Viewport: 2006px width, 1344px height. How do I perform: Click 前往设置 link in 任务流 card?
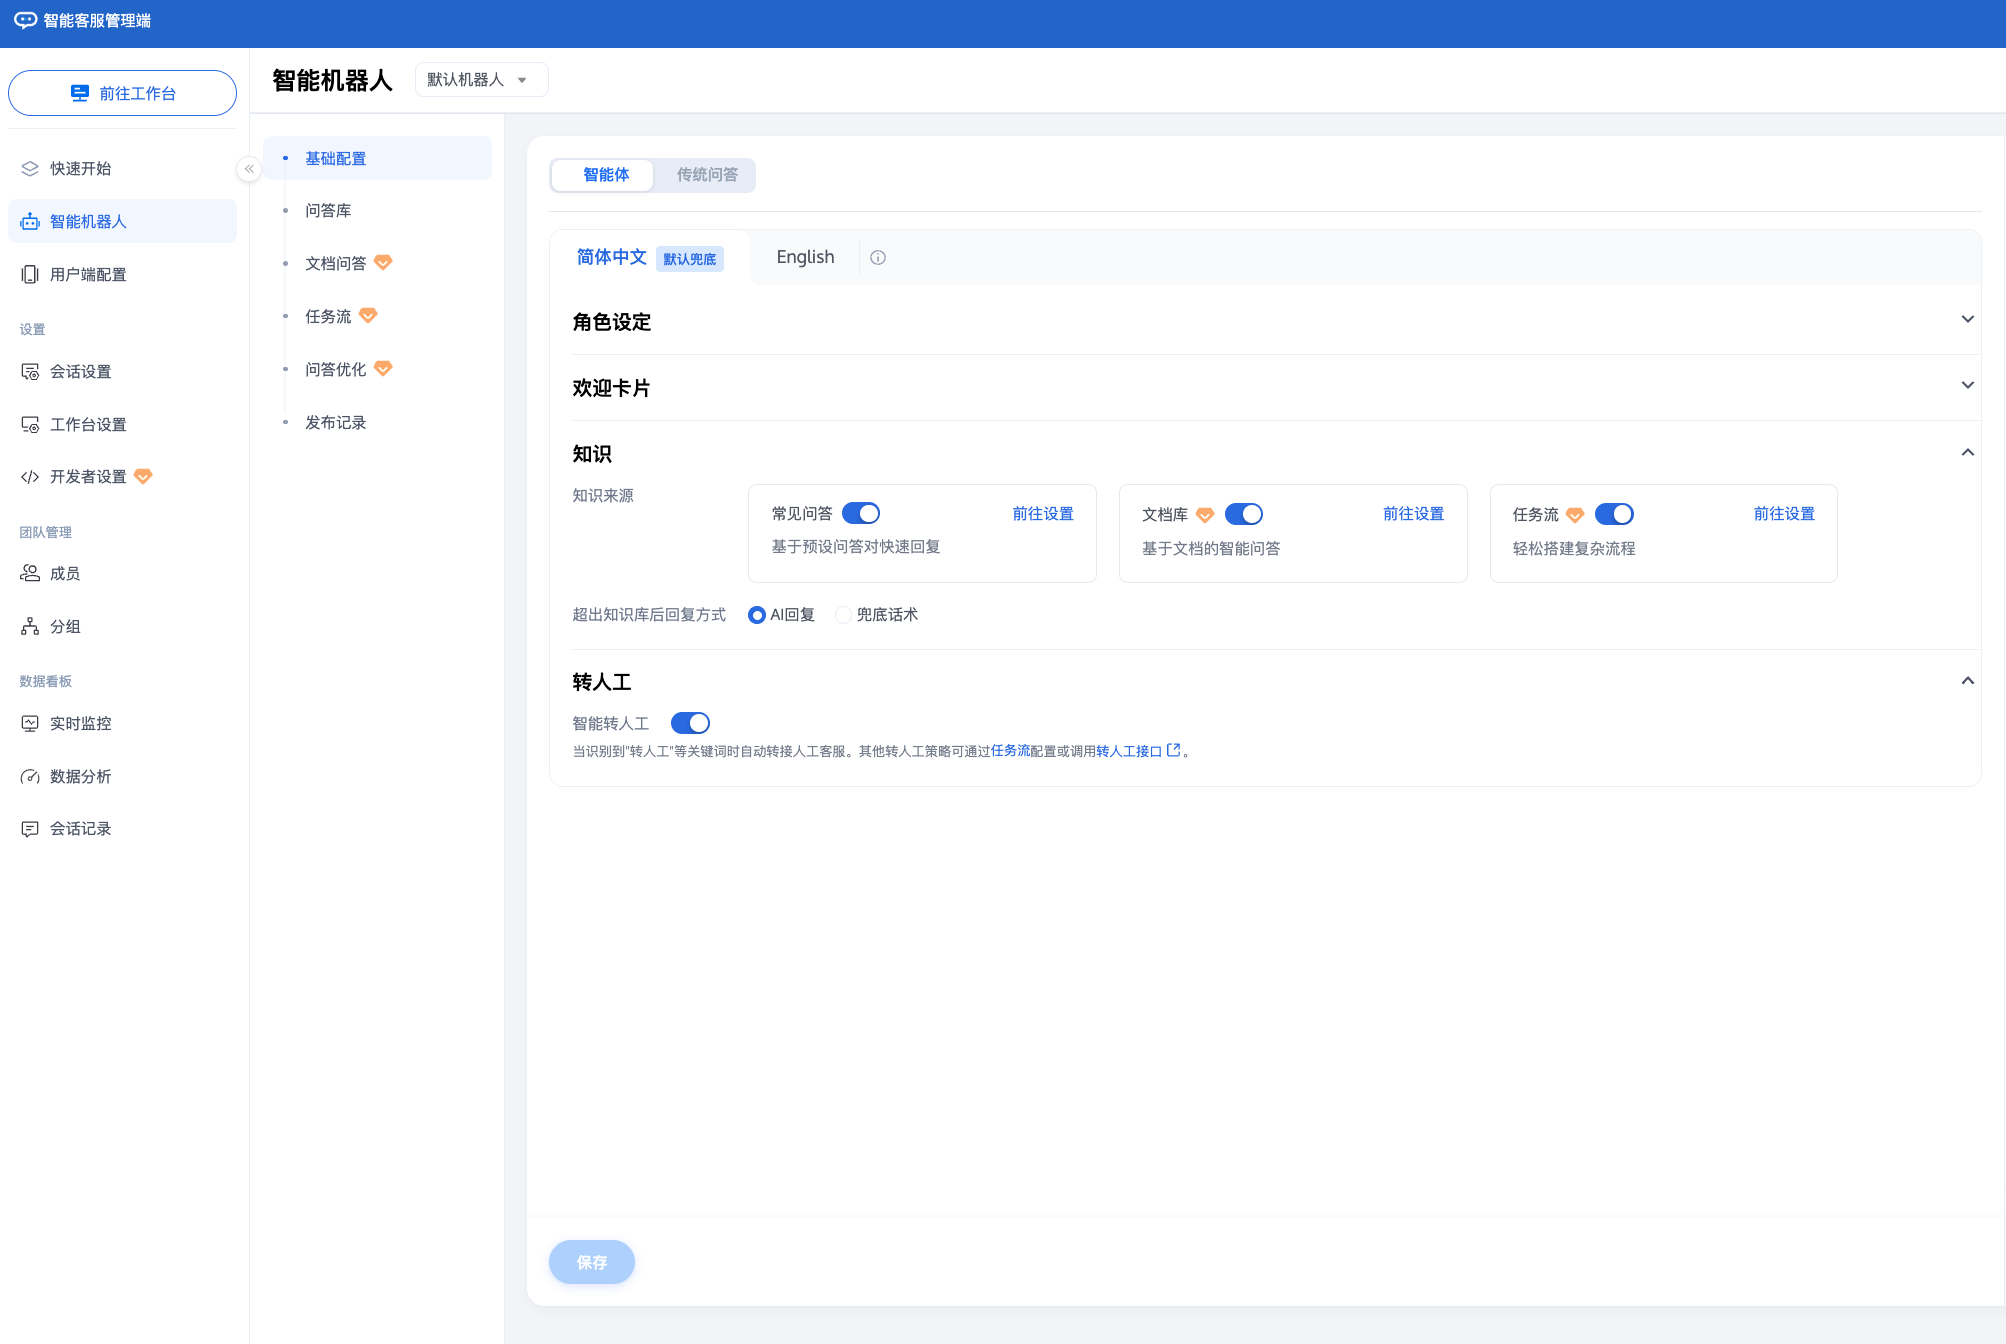(1783, 514)
